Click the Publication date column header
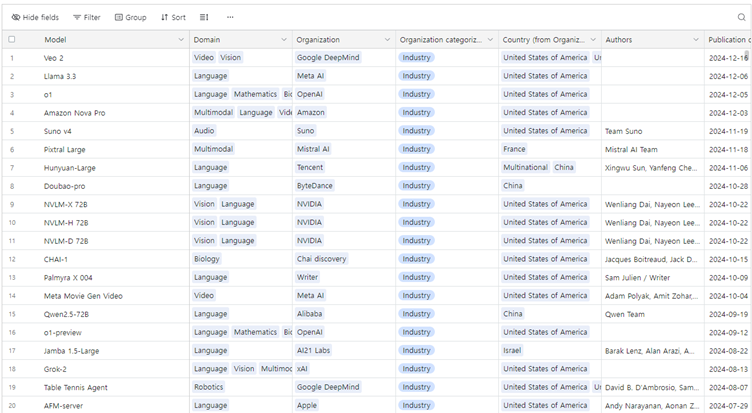 (728, 40)
